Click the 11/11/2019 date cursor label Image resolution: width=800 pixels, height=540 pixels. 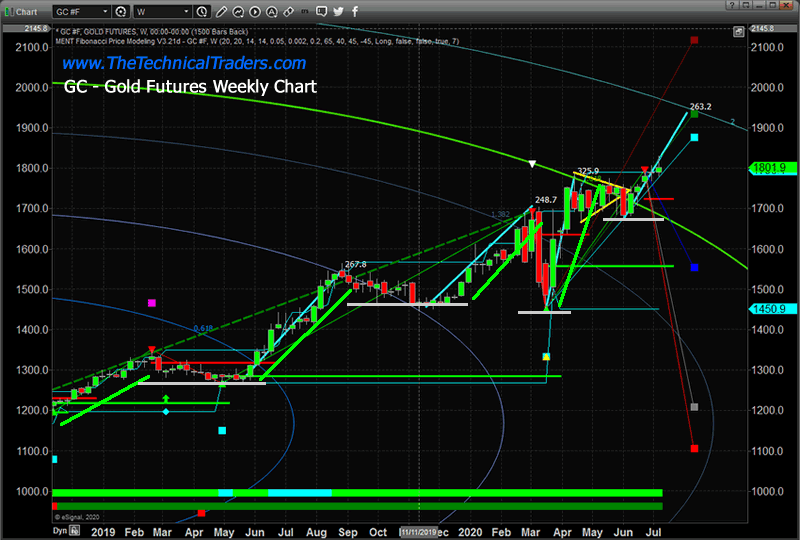coord(418,532)
